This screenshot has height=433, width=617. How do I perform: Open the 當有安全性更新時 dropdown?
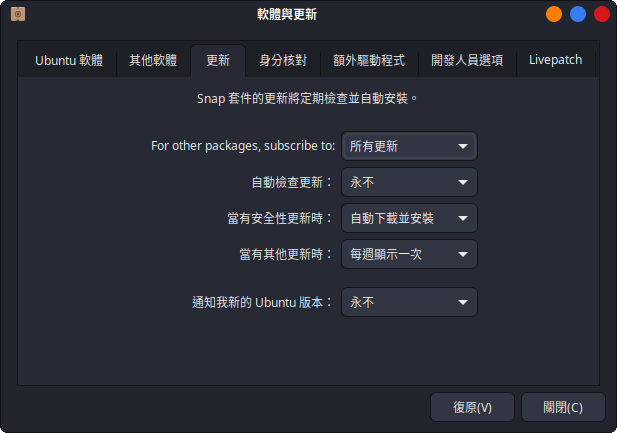coord(409,218)
